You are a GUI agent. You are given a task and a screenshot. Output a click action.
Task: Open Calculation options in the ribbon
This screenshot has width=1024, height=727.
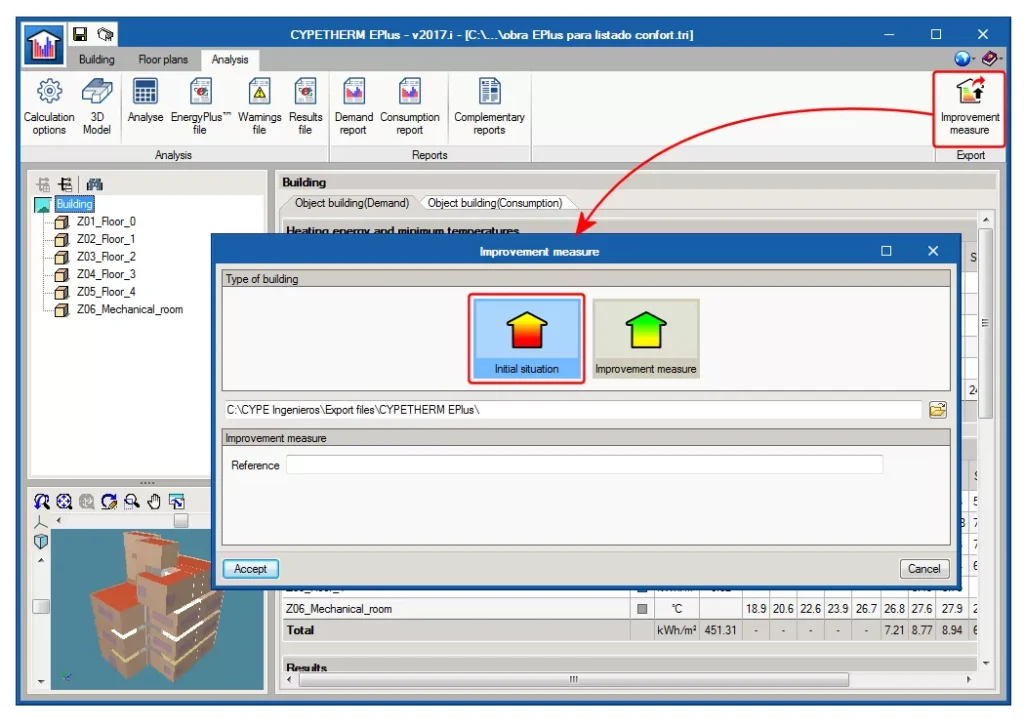(x=49, y=107)
